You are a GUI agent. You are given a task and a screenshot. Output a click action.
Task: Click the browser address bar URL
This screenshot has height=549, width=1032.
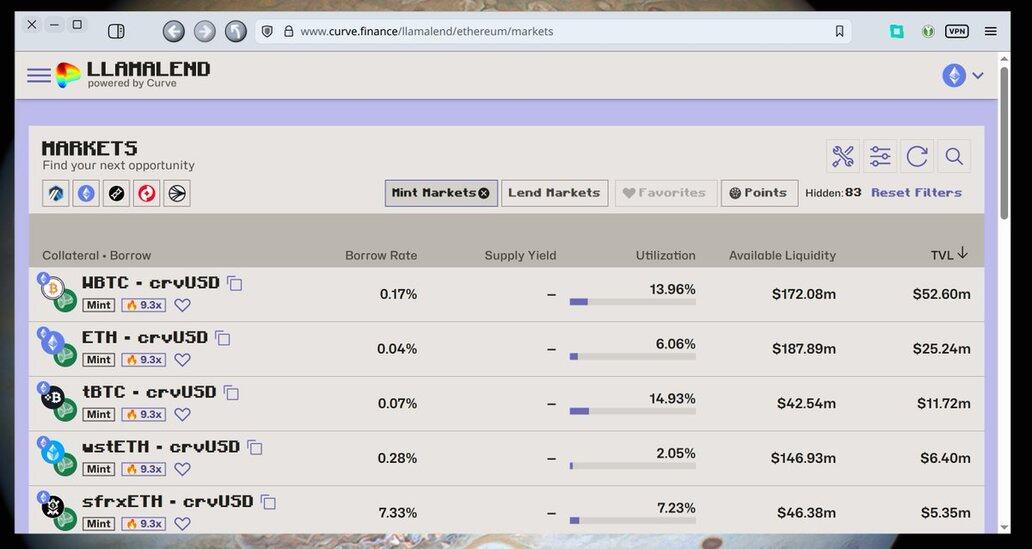pyautogui.click(x=426, y=31)
